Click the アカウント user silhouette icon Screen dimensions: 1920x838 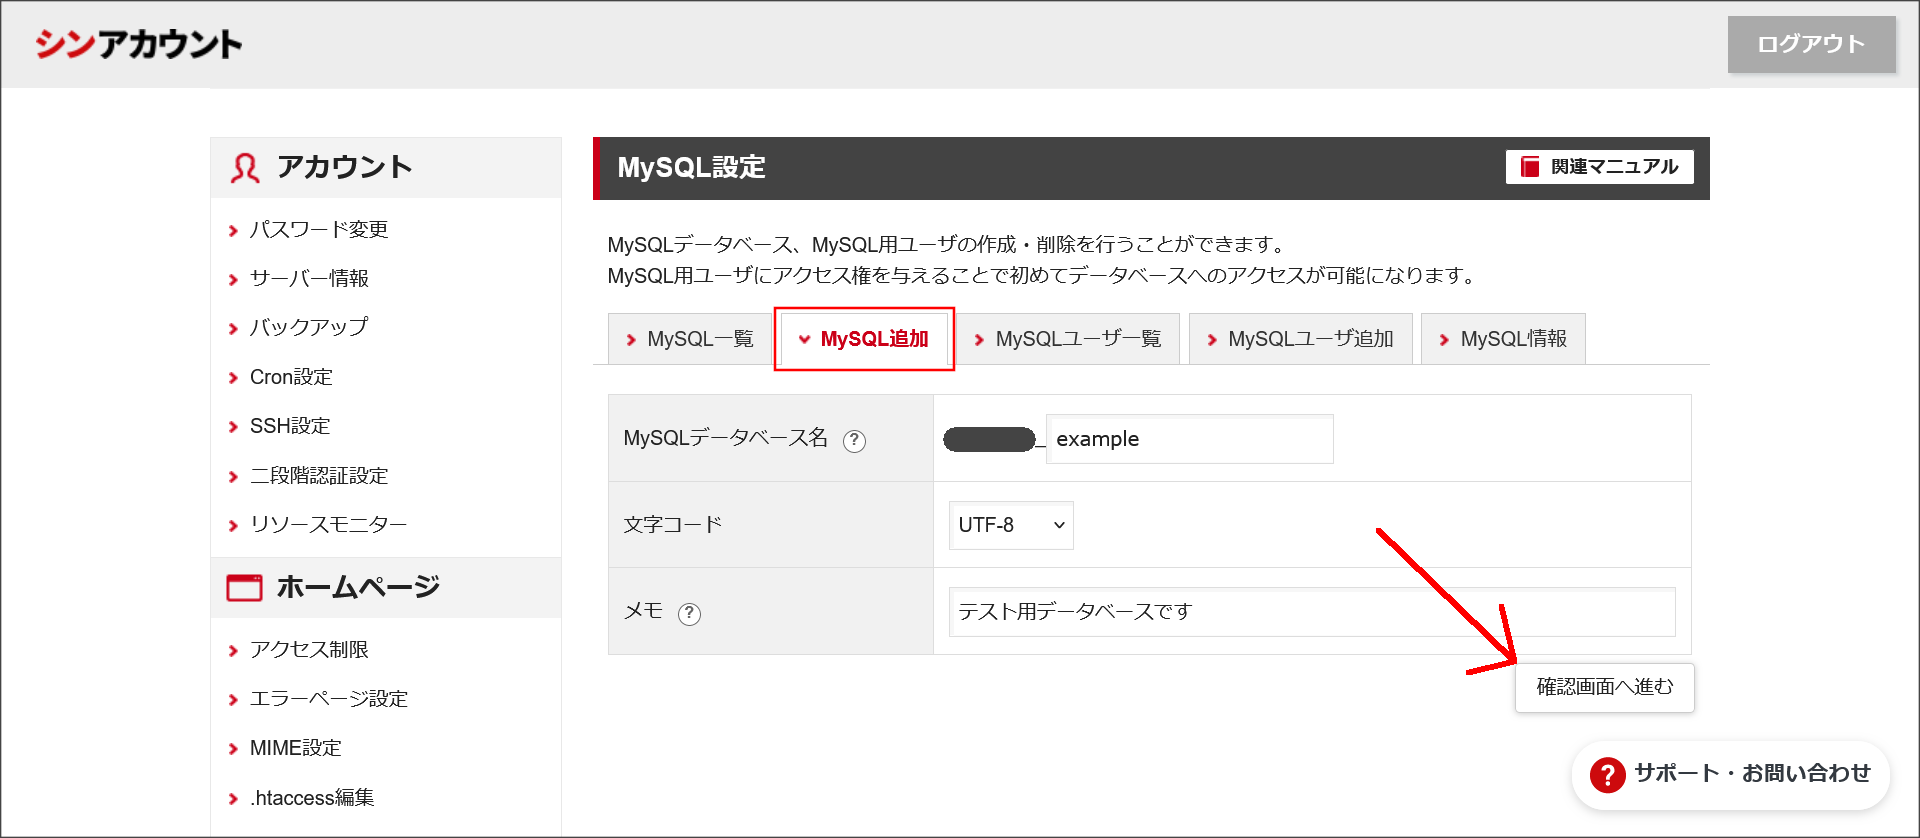245,168
